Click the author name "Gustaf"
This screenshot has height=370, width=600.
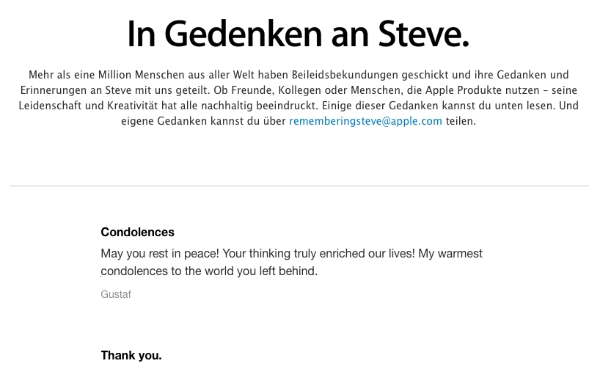point(116,294)
